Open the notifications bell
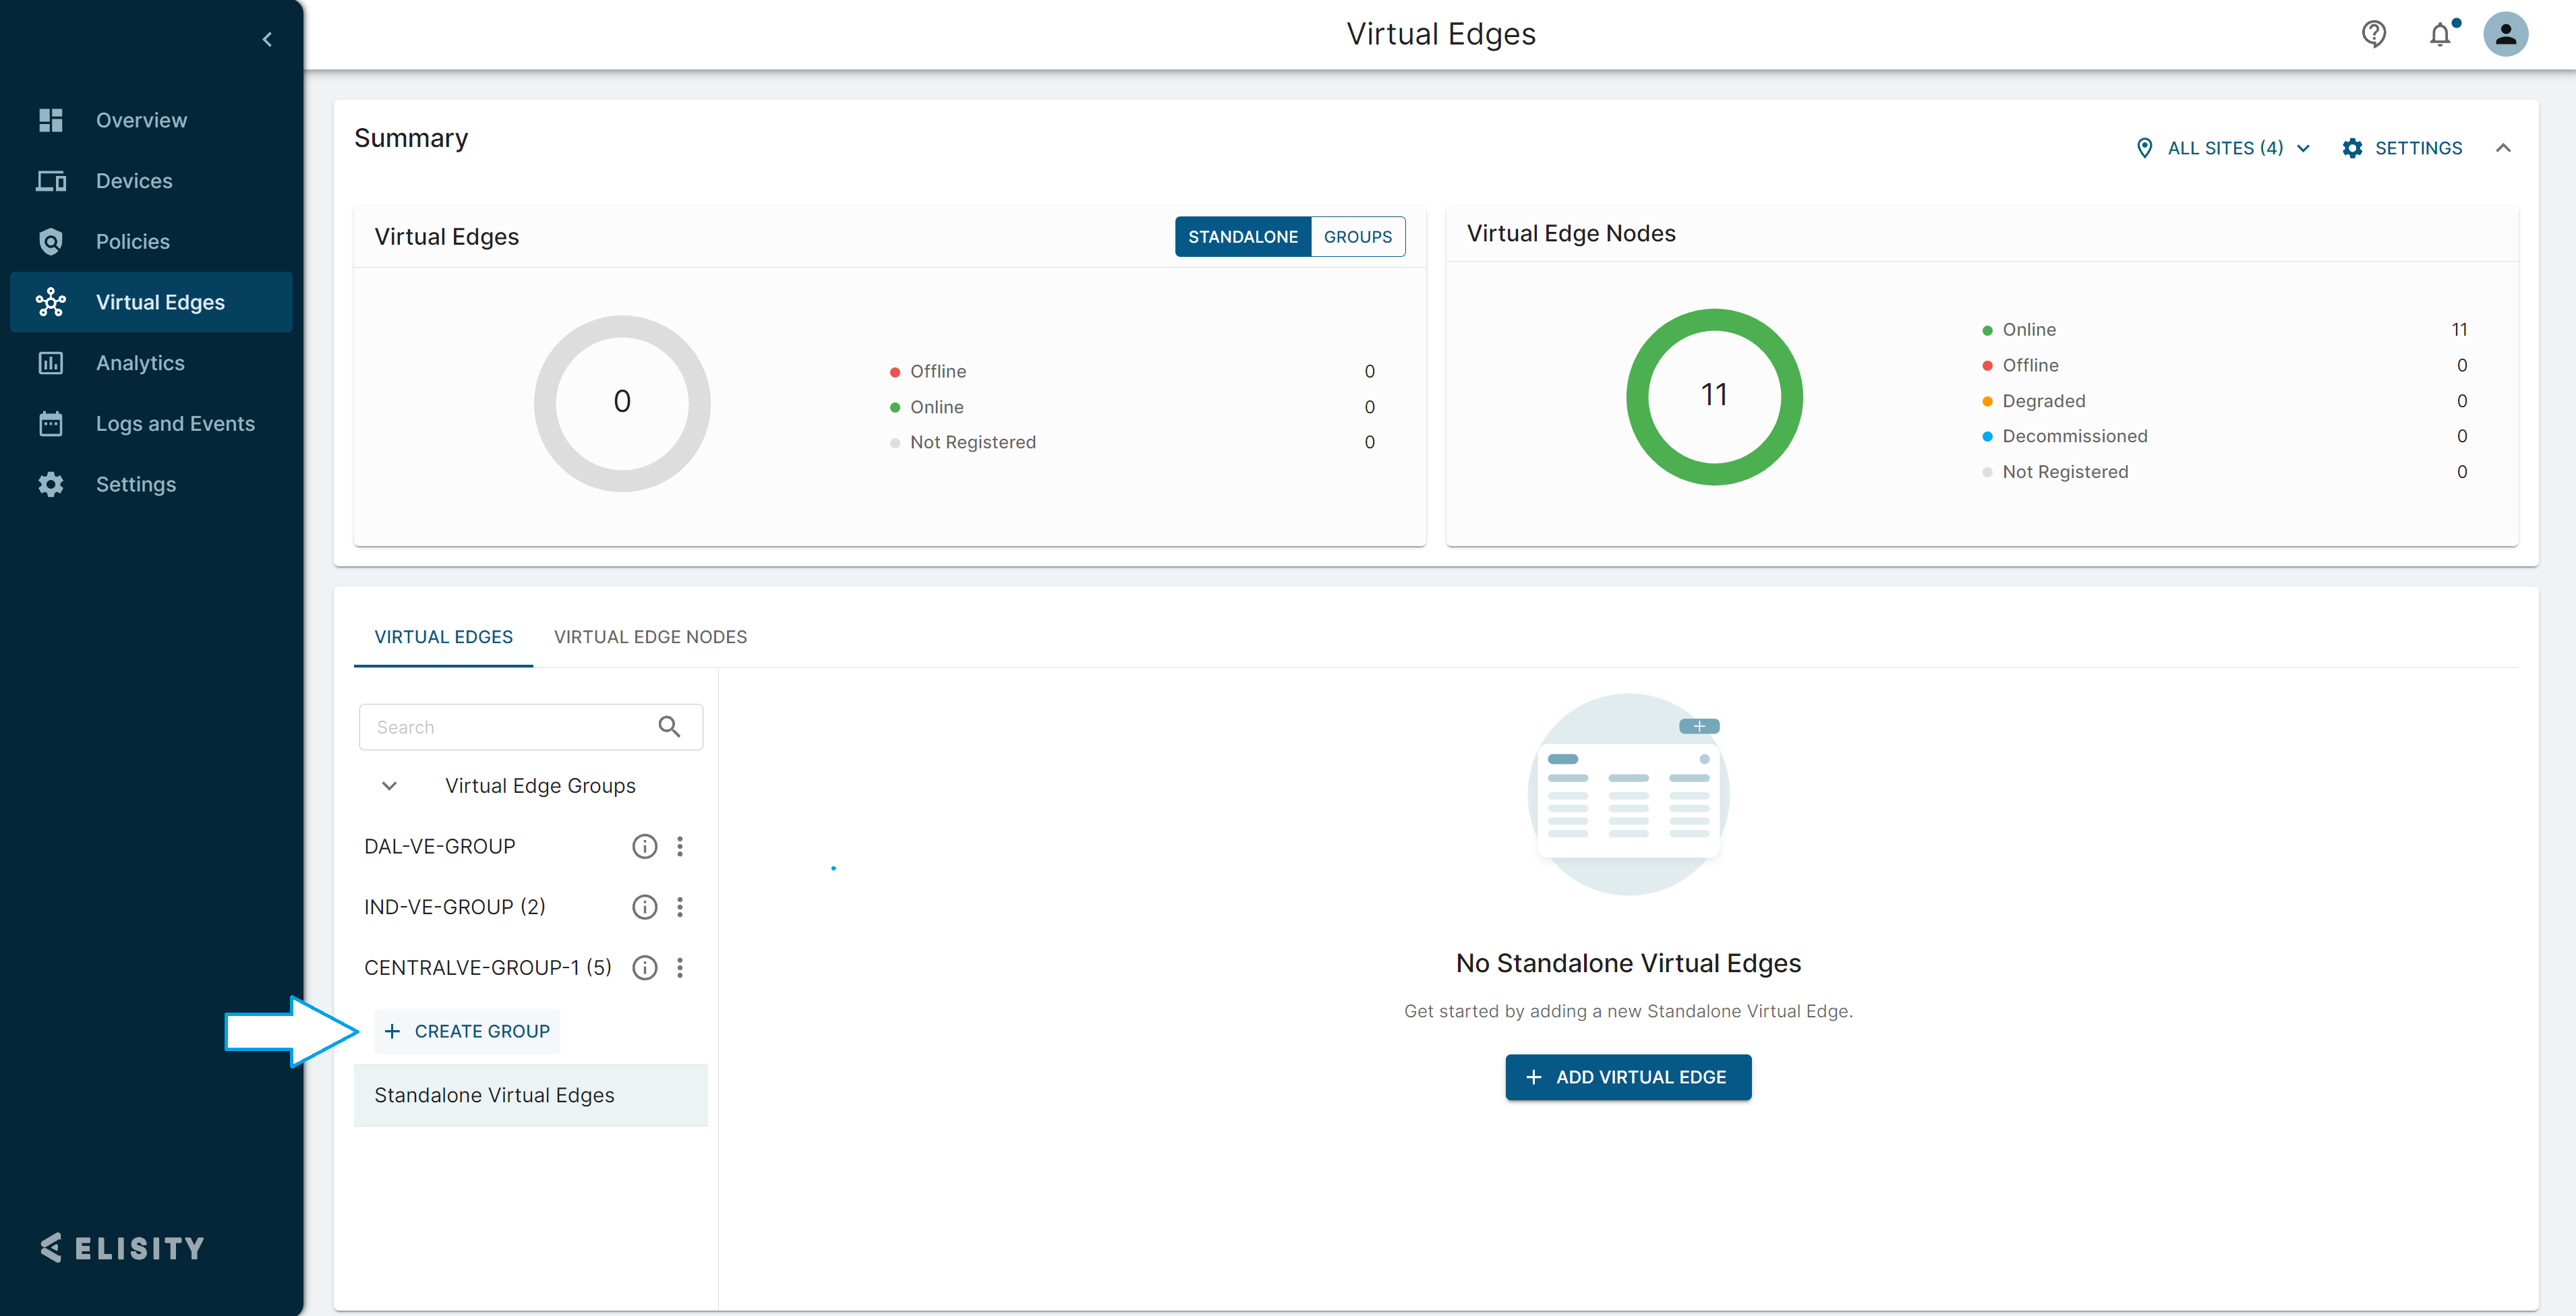 [x=2440, y=34]
